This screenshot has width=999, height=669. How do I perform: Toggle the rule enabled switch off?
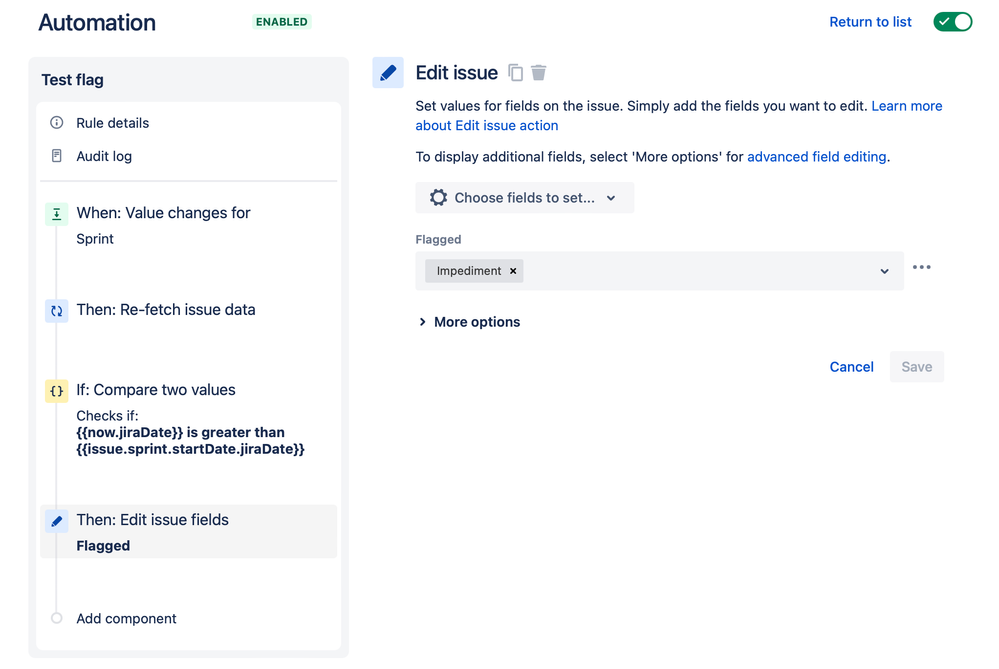point(952,22)
